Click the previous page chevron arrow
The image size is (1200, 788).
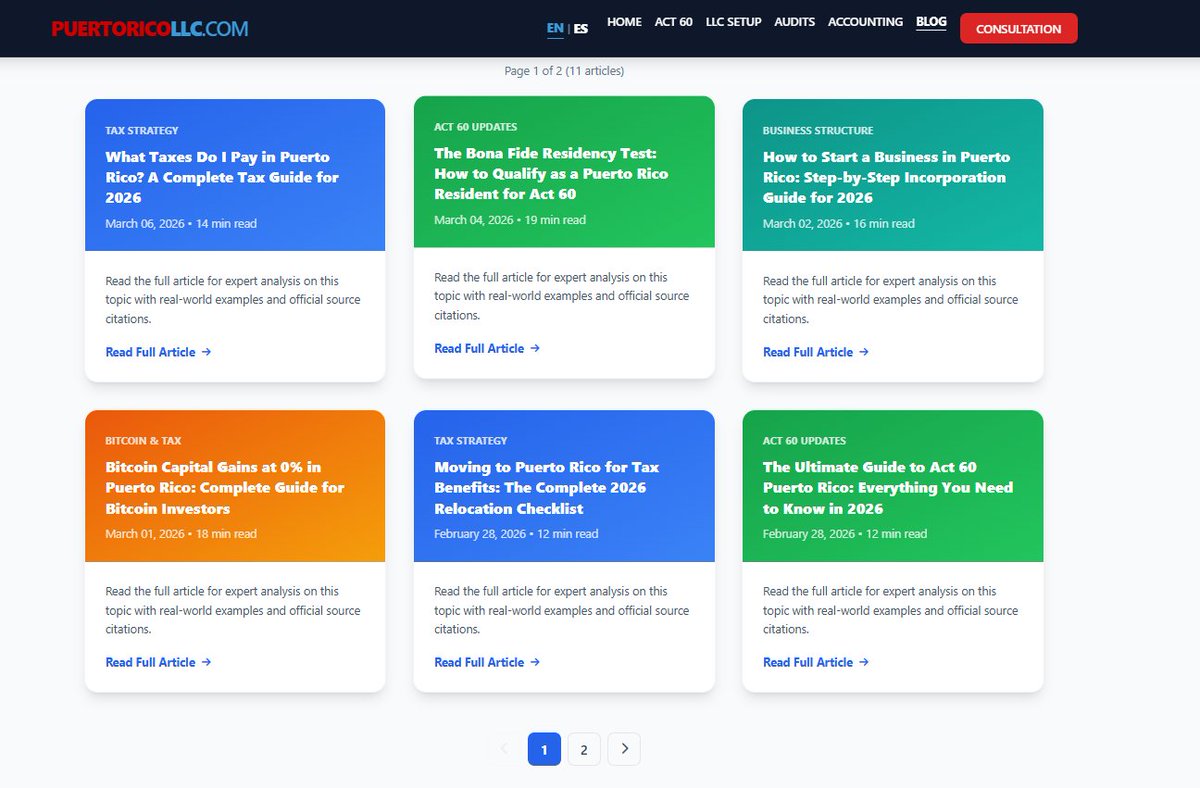[504, 749]
